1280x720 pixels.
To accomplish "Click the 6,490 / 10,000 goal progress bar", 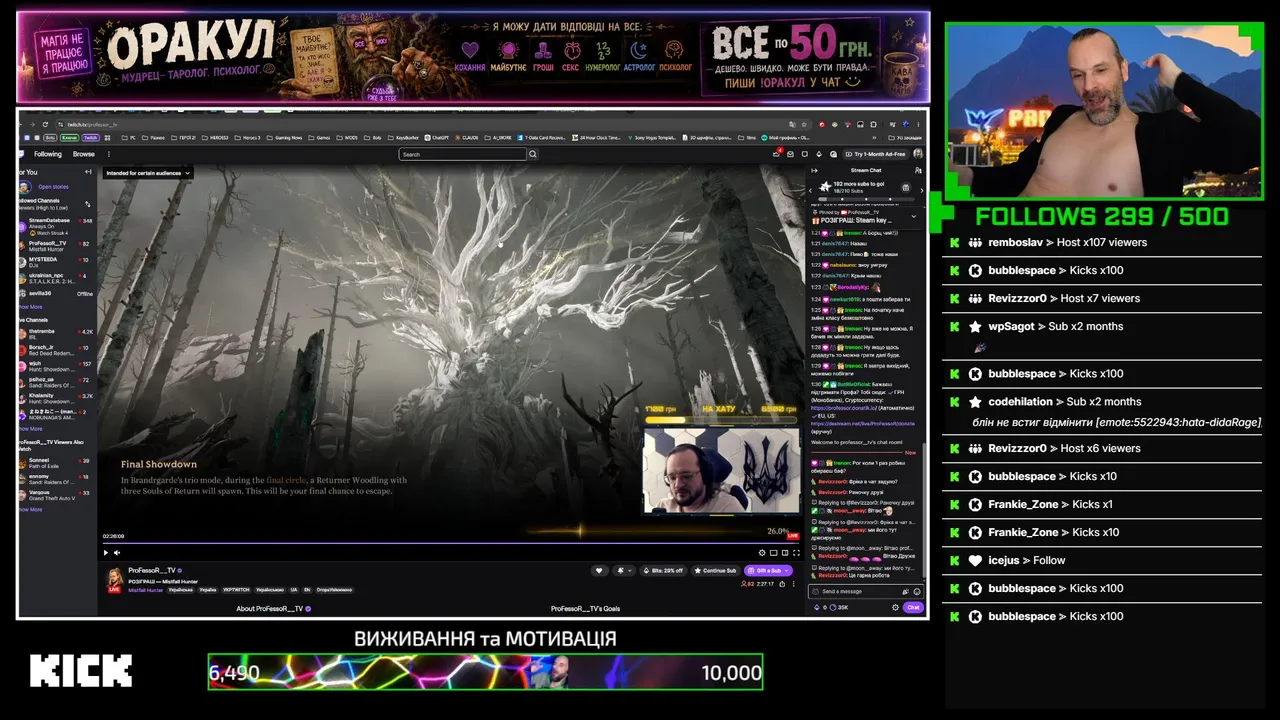I will (x=485, y=672).
